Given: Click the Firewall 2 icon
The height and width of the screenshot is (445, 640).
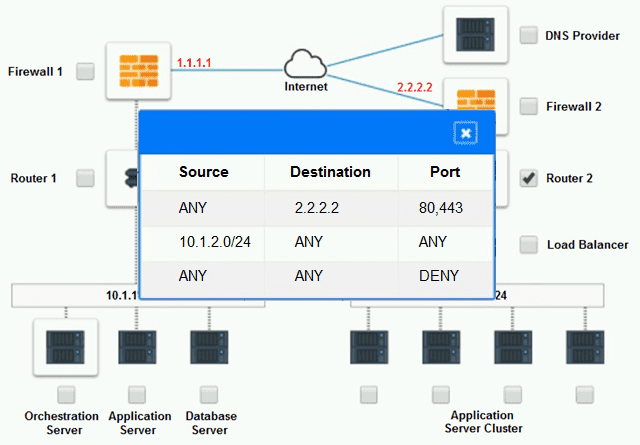Looking at the screenshot, I should pyautogui.click(x=476, y=98).
